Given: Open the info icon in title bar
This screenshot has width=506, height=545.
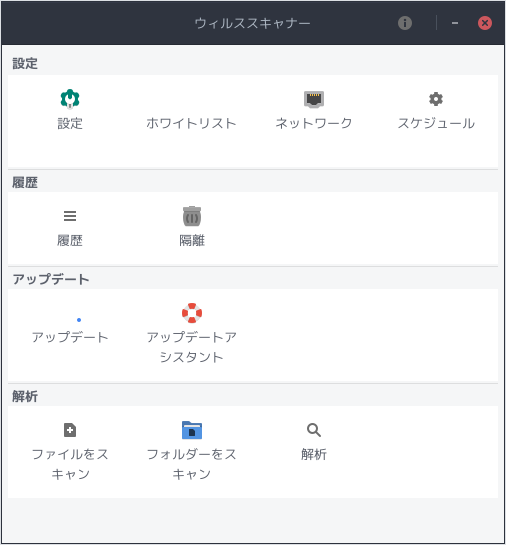Looking at the screenshot, I should click(x=405, y=23).
